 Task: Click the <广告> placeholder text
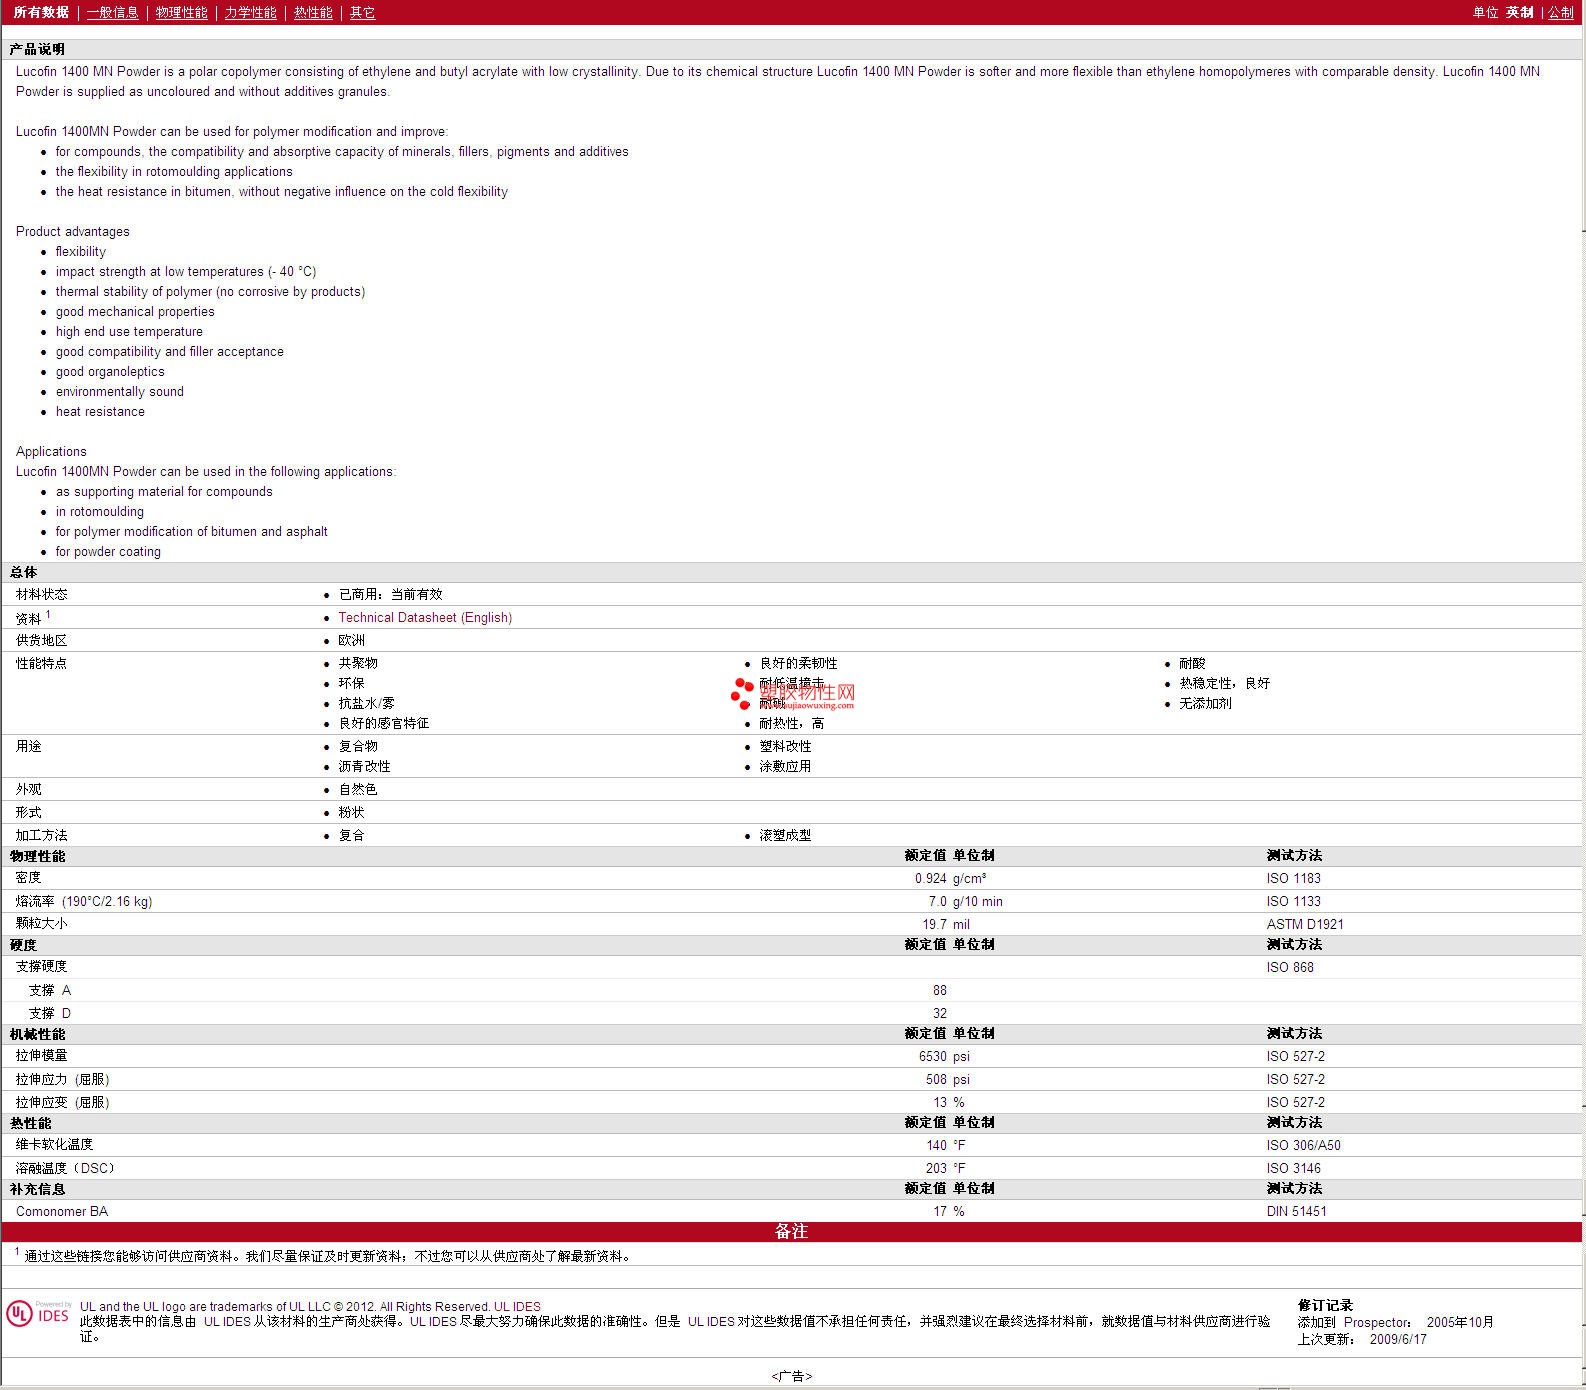coord(791,1376)
